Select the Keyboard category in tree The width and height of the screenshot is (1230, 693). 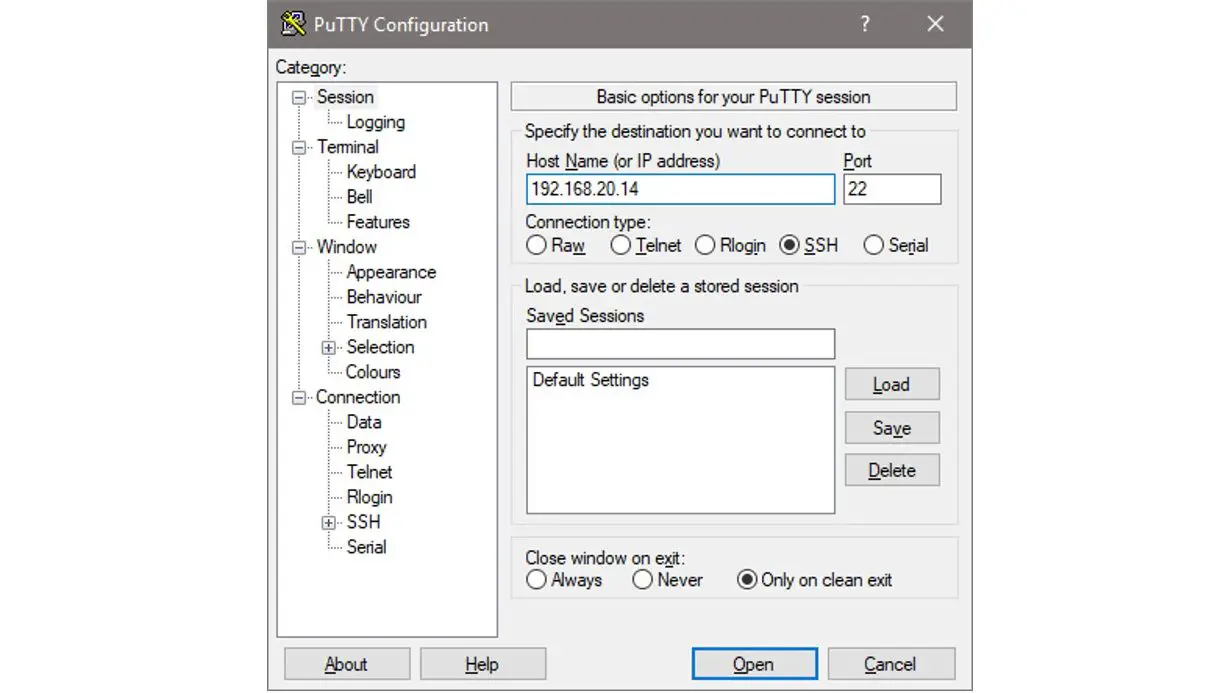[380, 172]
